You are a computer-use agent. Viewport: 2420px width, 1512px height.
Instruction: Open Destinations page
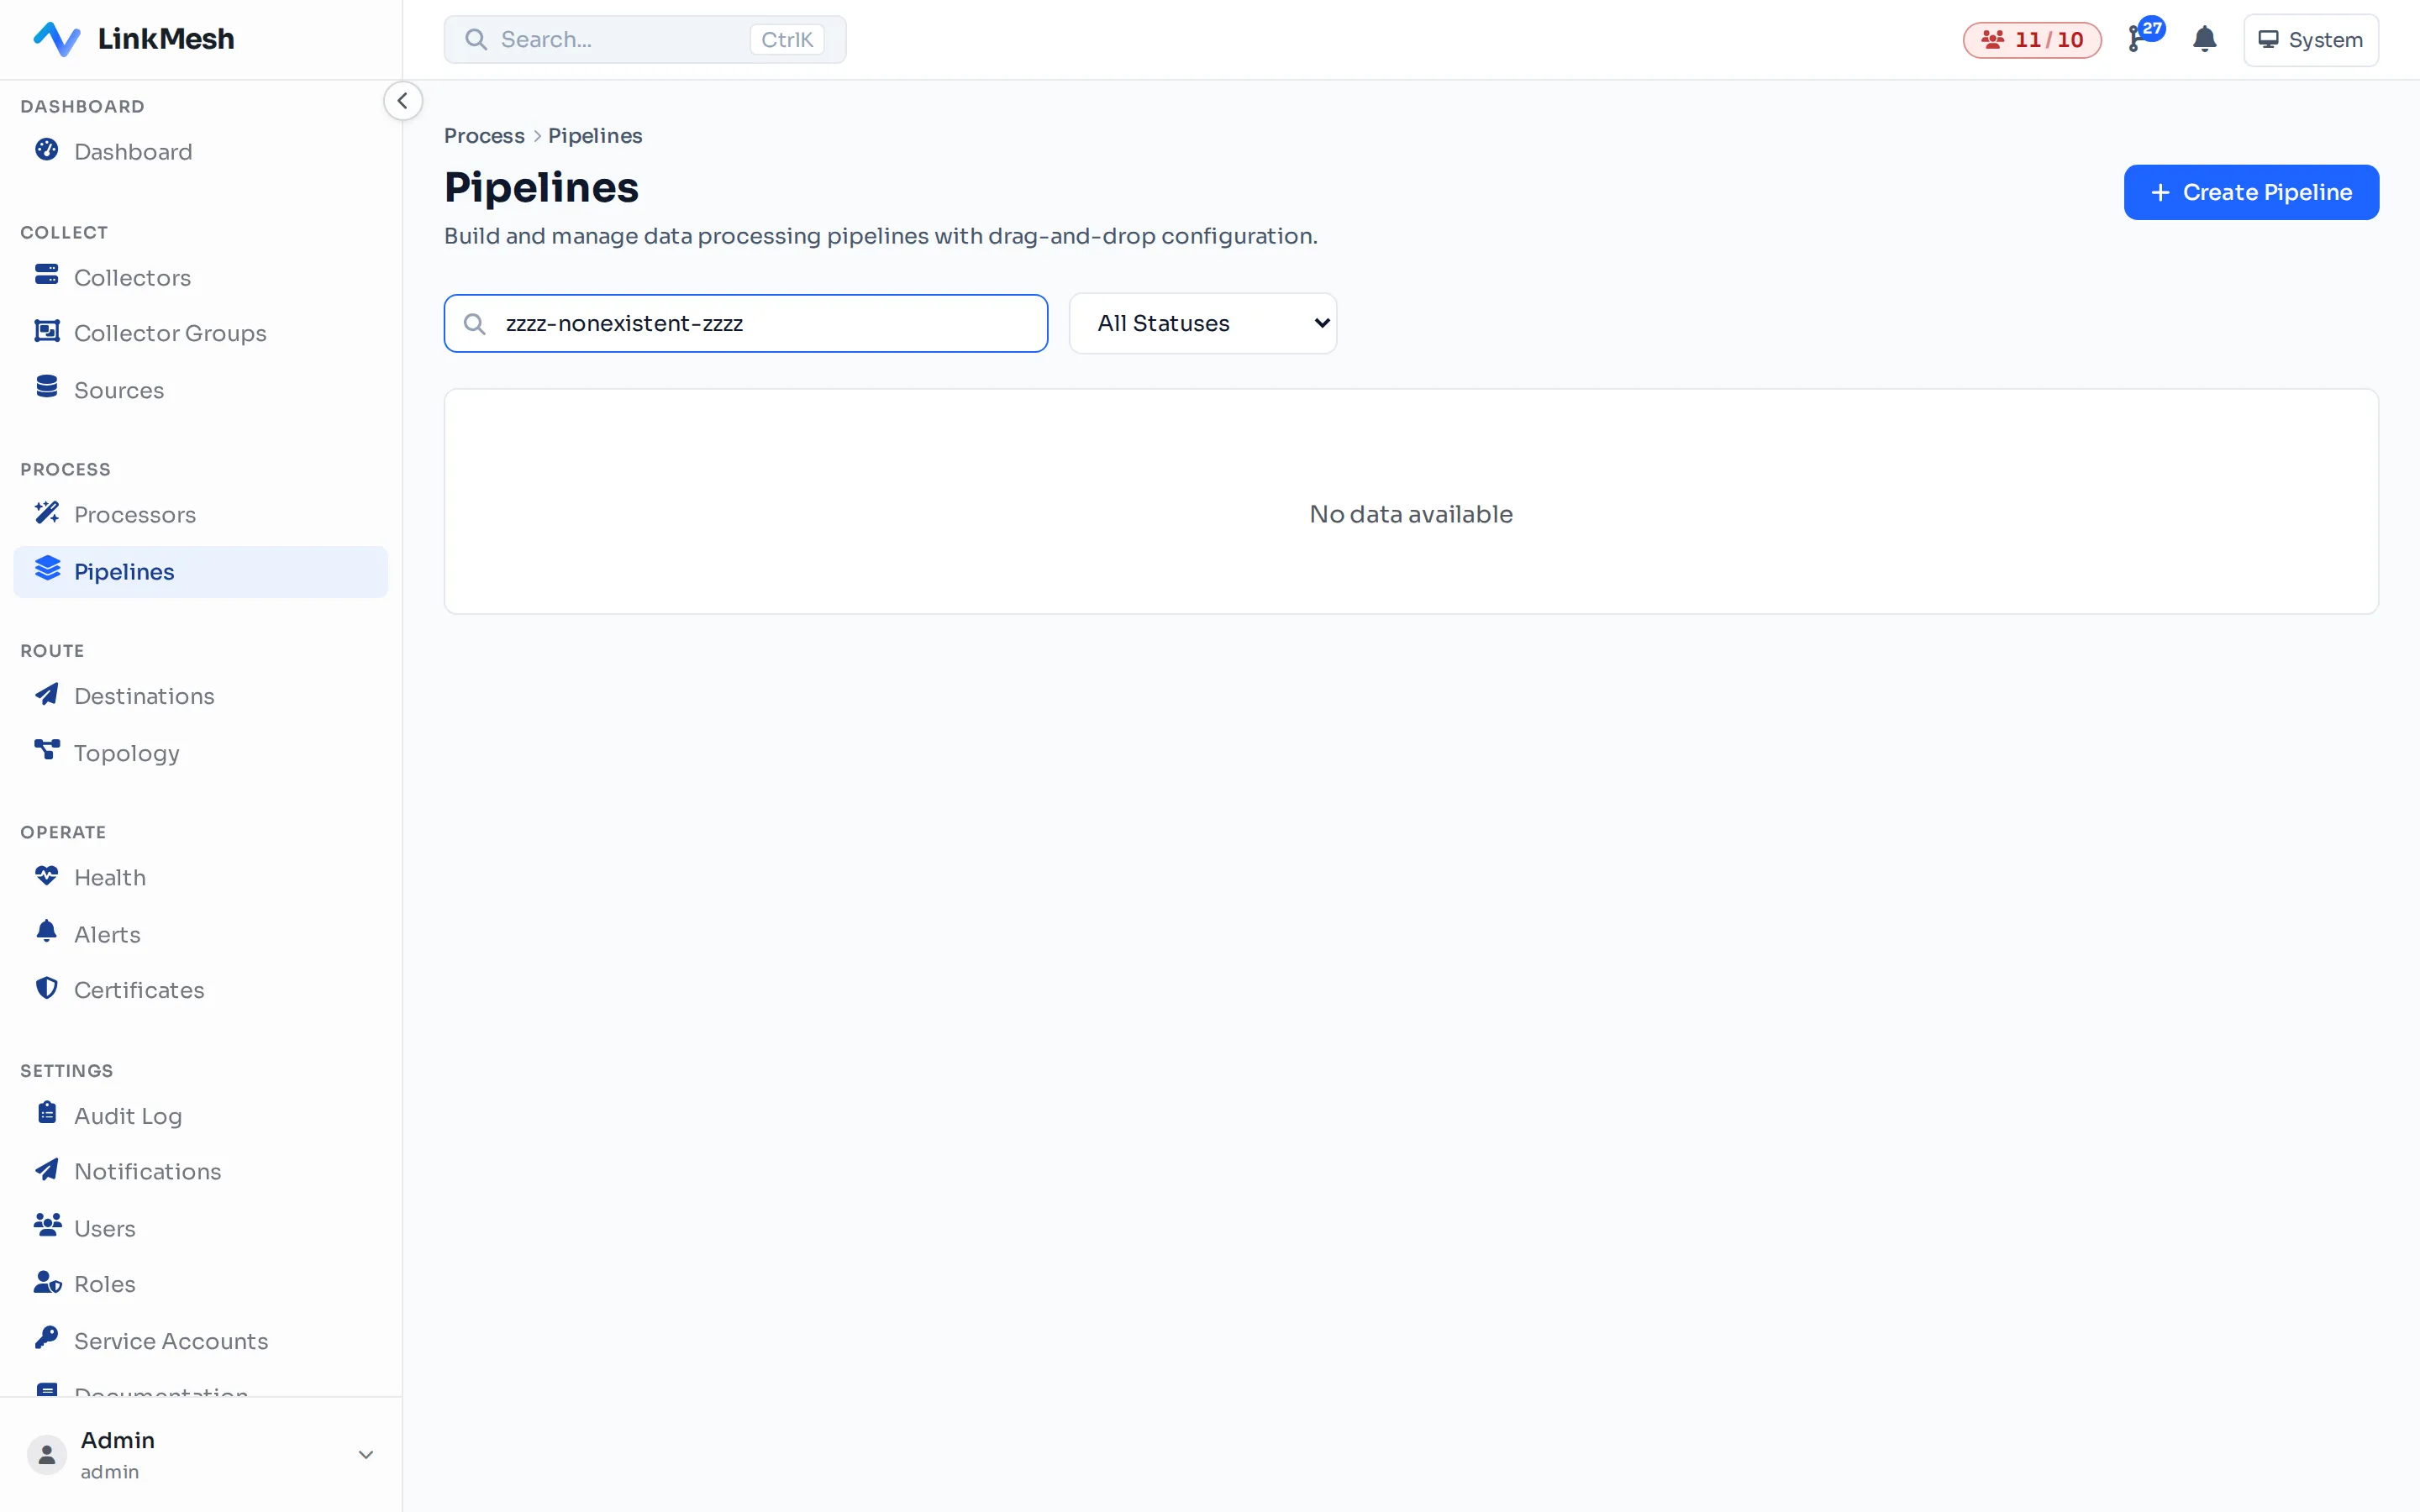(x=200, y=696)
